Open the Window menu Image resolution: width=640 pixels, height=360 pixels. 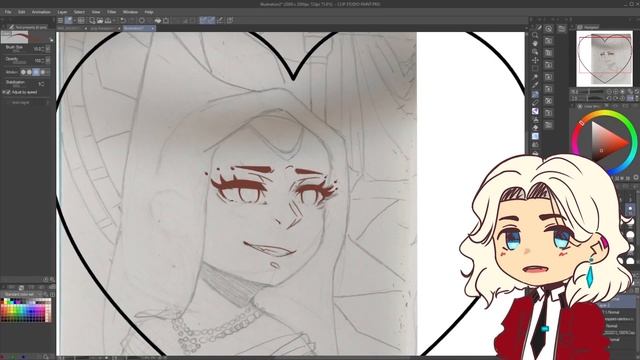[x=130, y=12]
